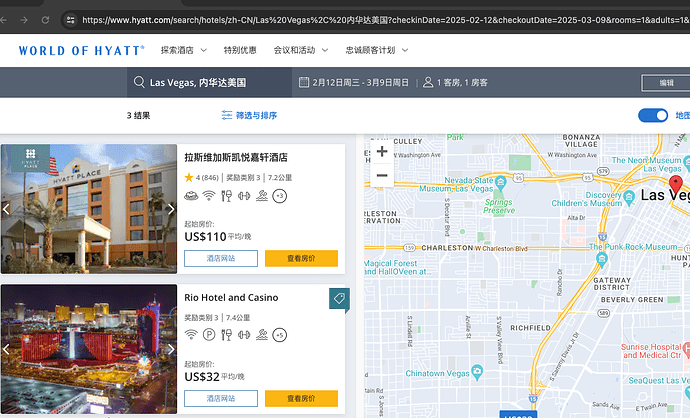Click the filter sliders icon
The image size is (690, 418).
pos(227,115)
